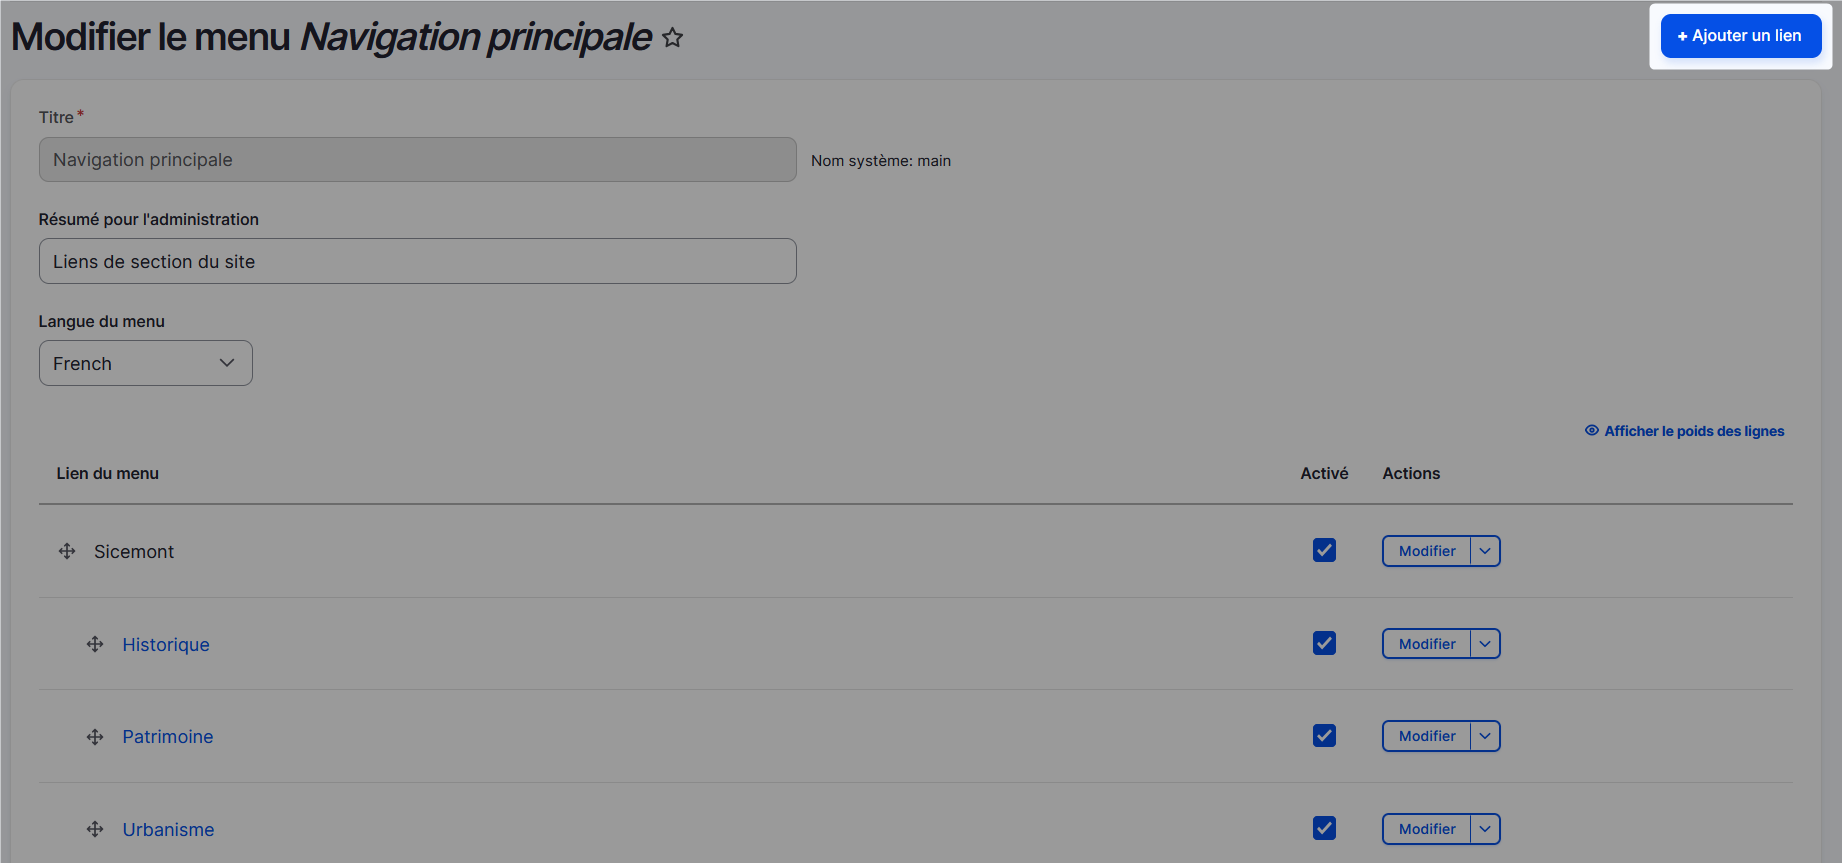The height and width of the screenshot is (863, 1842).
Task: Grab the drag handle for Patrimoine
Action: pyautogui.click(x=95, y=737)
